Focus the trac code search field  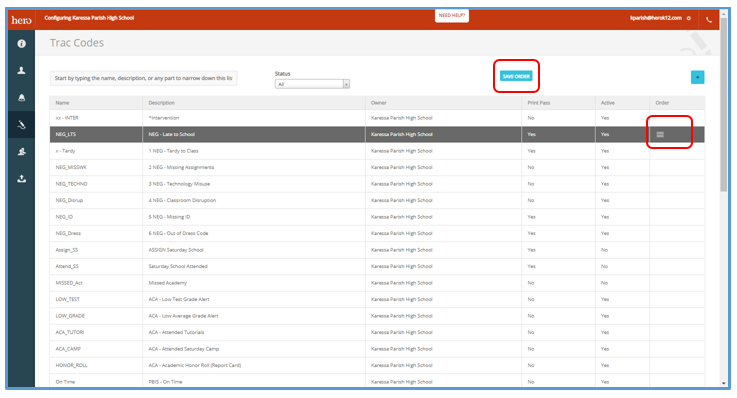(x=143, y=78)
